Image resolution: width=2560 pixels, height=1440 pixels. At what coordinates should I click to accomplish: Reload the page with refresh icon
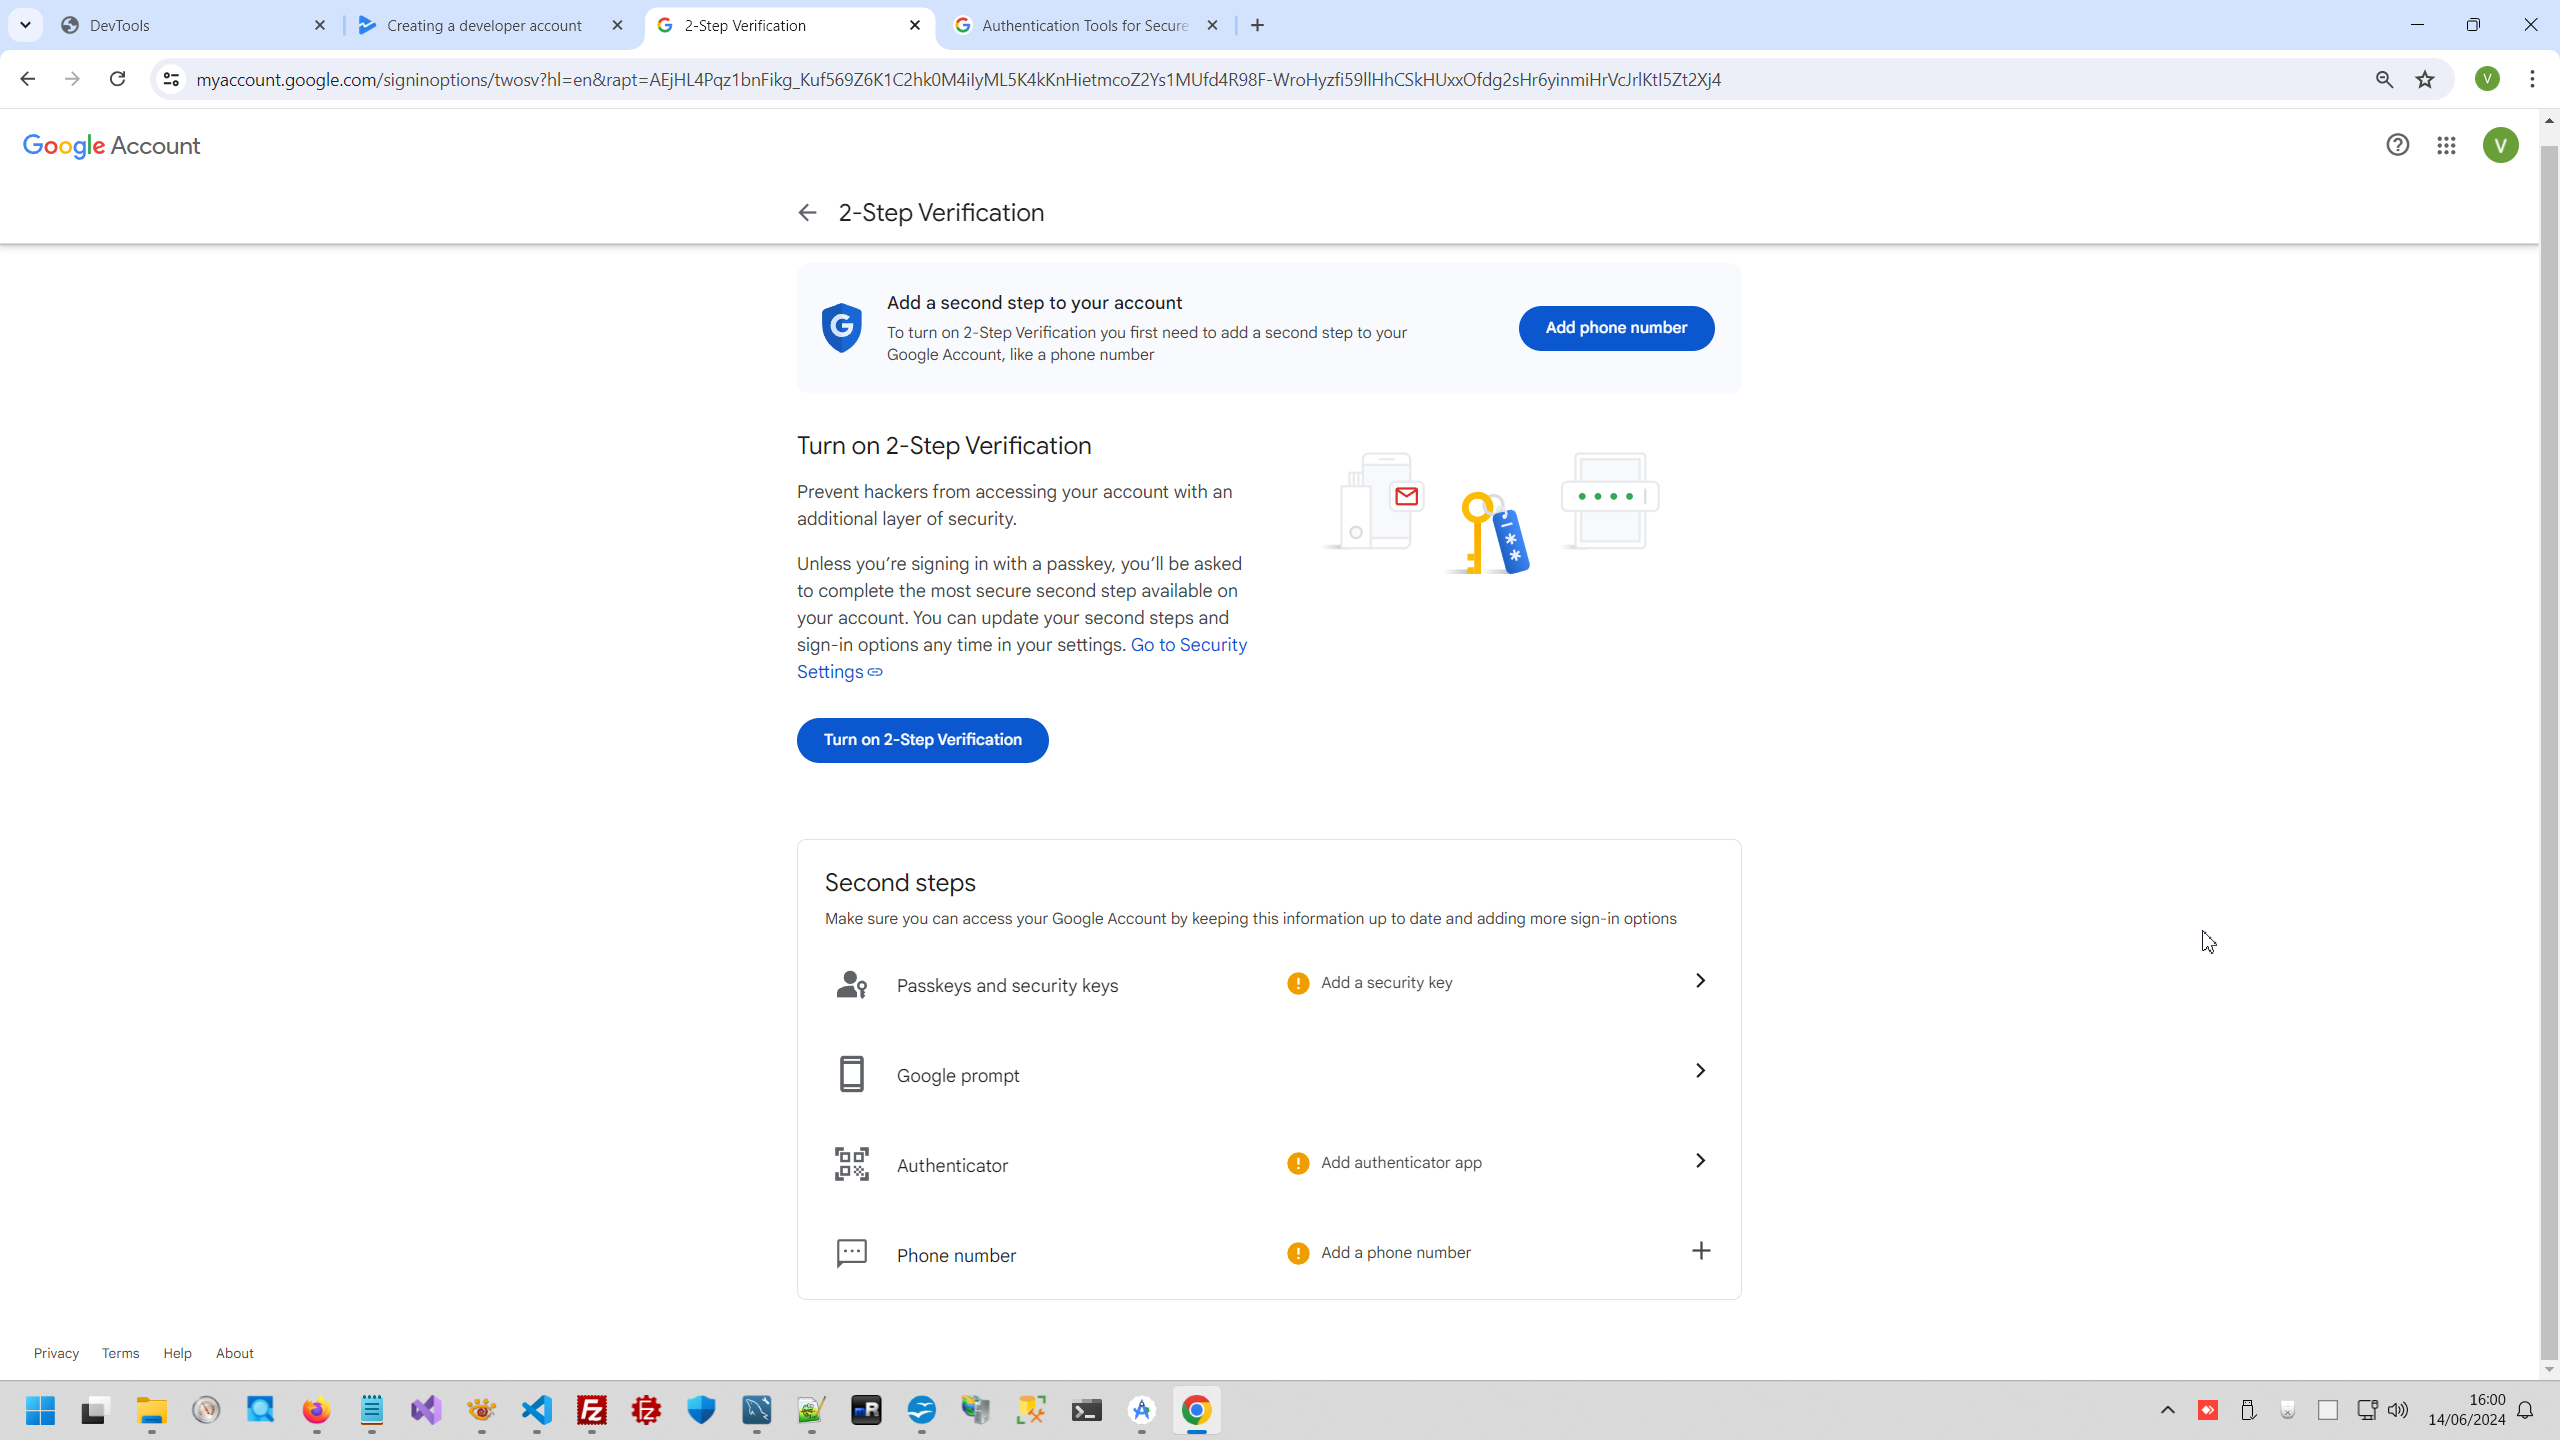click(117, 79)
